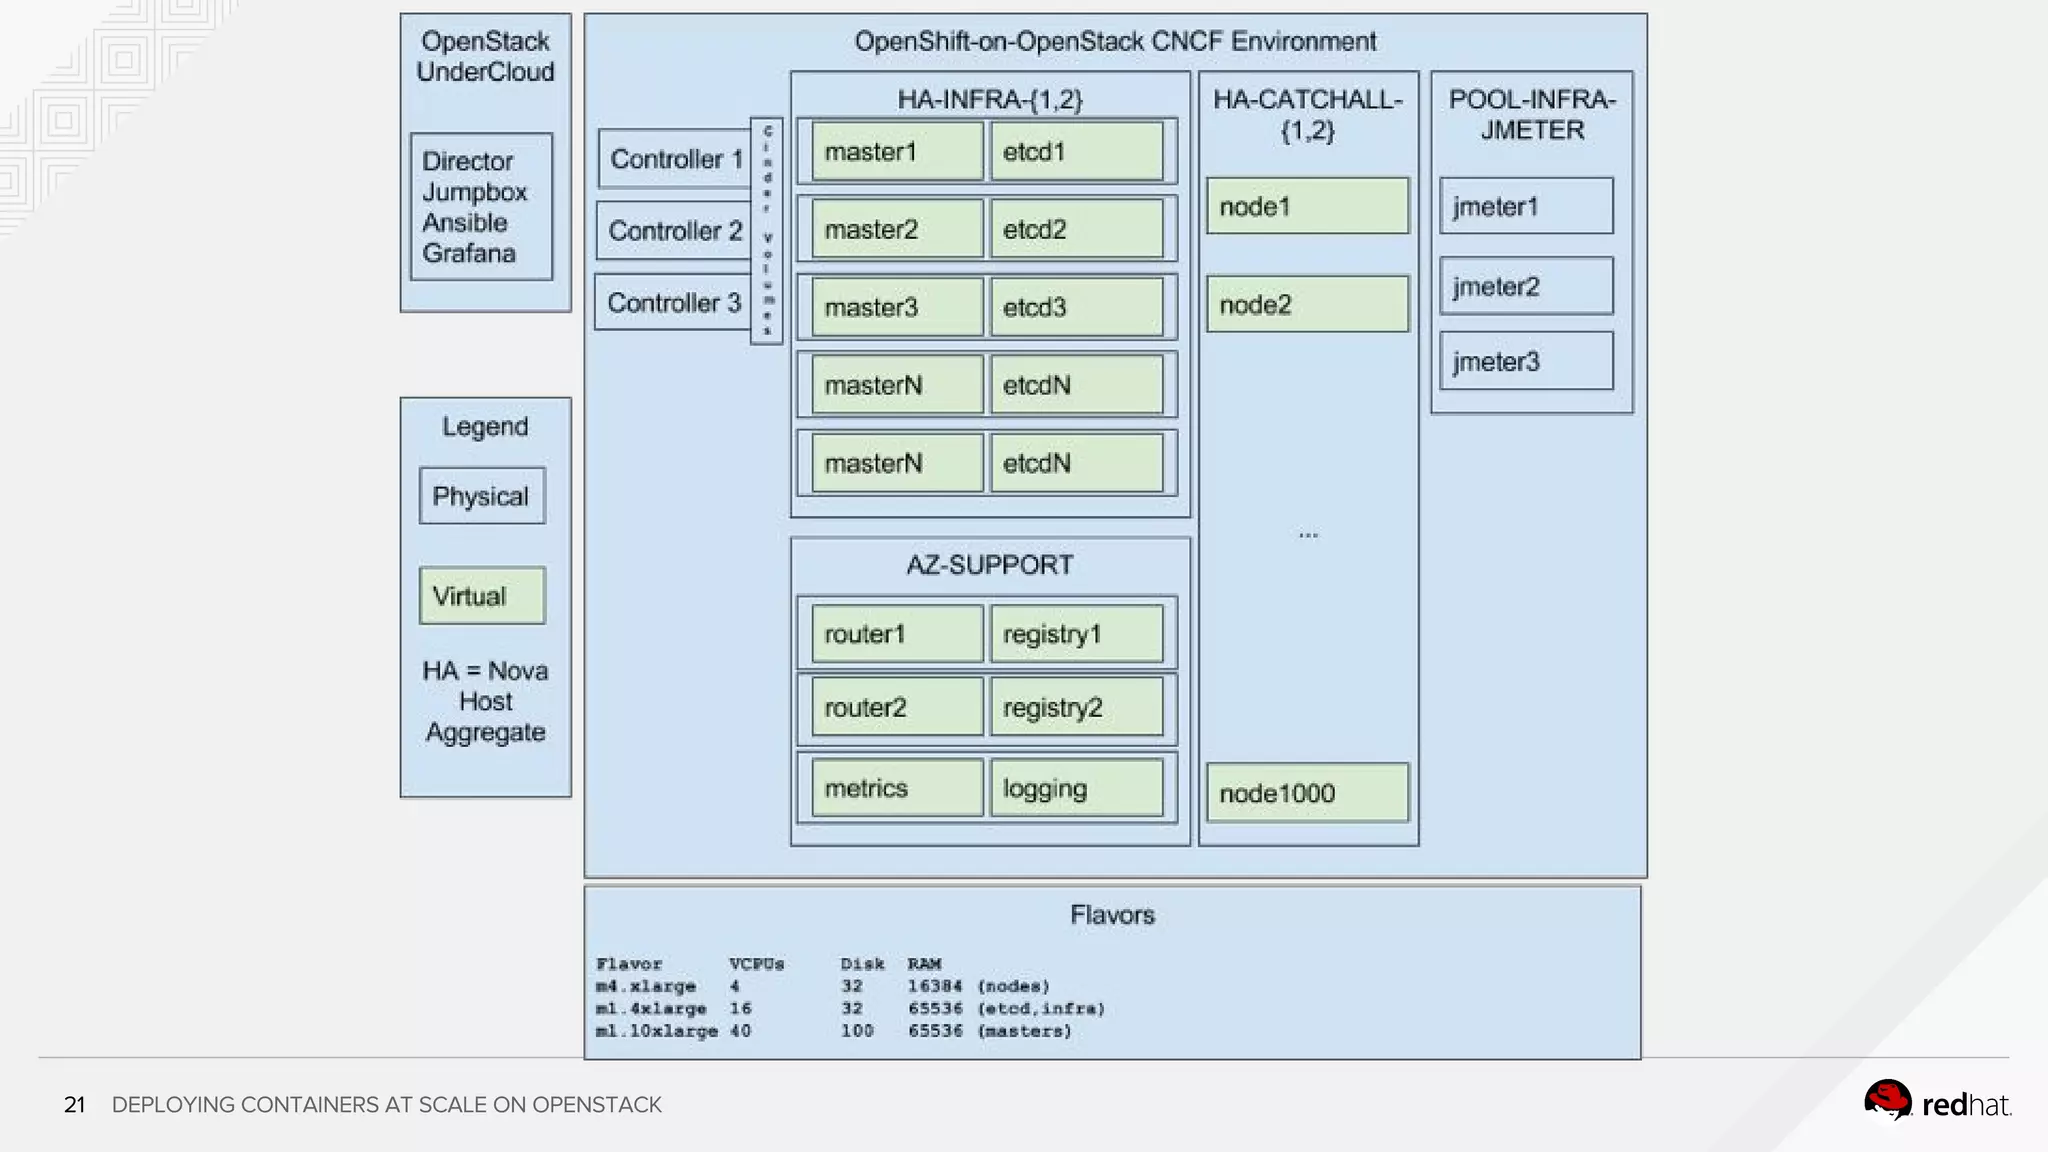
Task: Click the Red Hat logo
Action: coord(1936,1103)
